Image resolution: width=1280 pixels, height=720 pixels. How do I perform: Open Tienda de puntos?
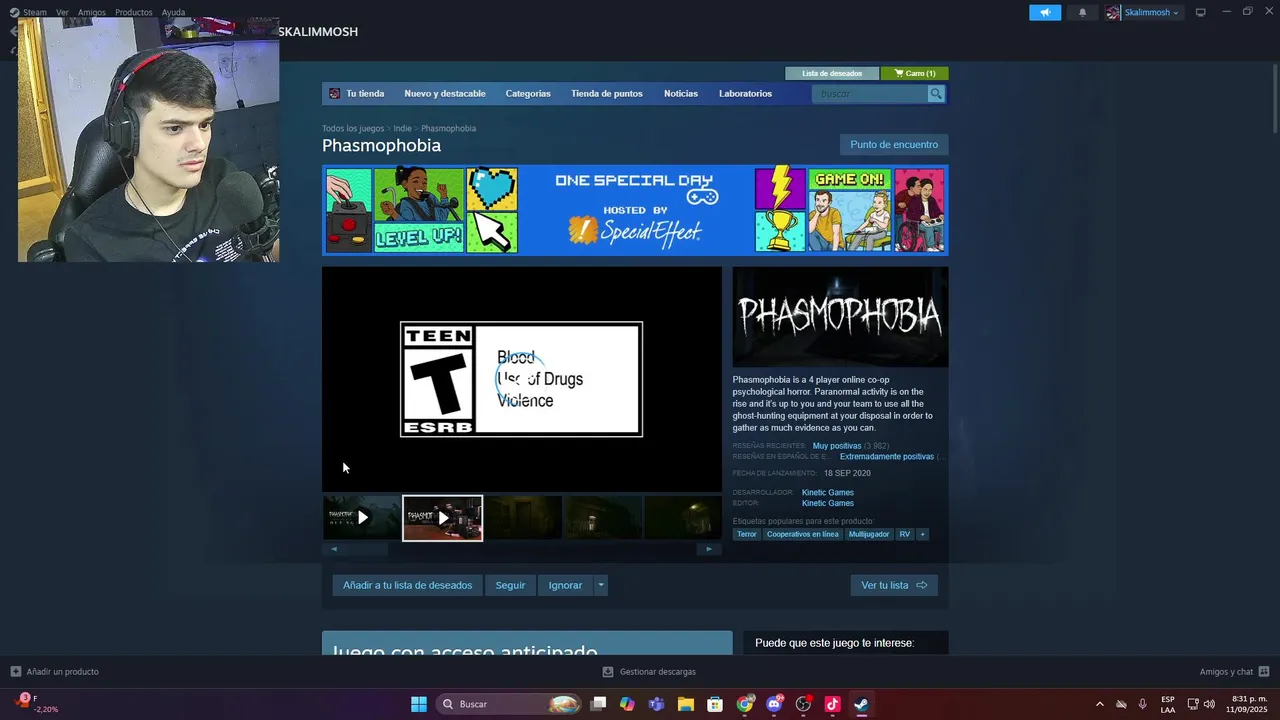click(x=607, y=94)
